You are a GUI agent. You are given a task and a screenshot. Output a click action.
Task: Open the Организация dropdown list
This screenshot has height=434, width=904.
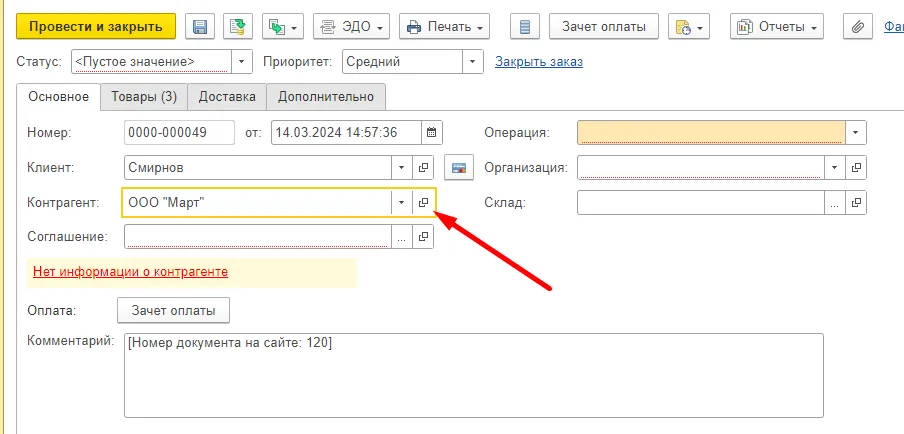point(834,168)
